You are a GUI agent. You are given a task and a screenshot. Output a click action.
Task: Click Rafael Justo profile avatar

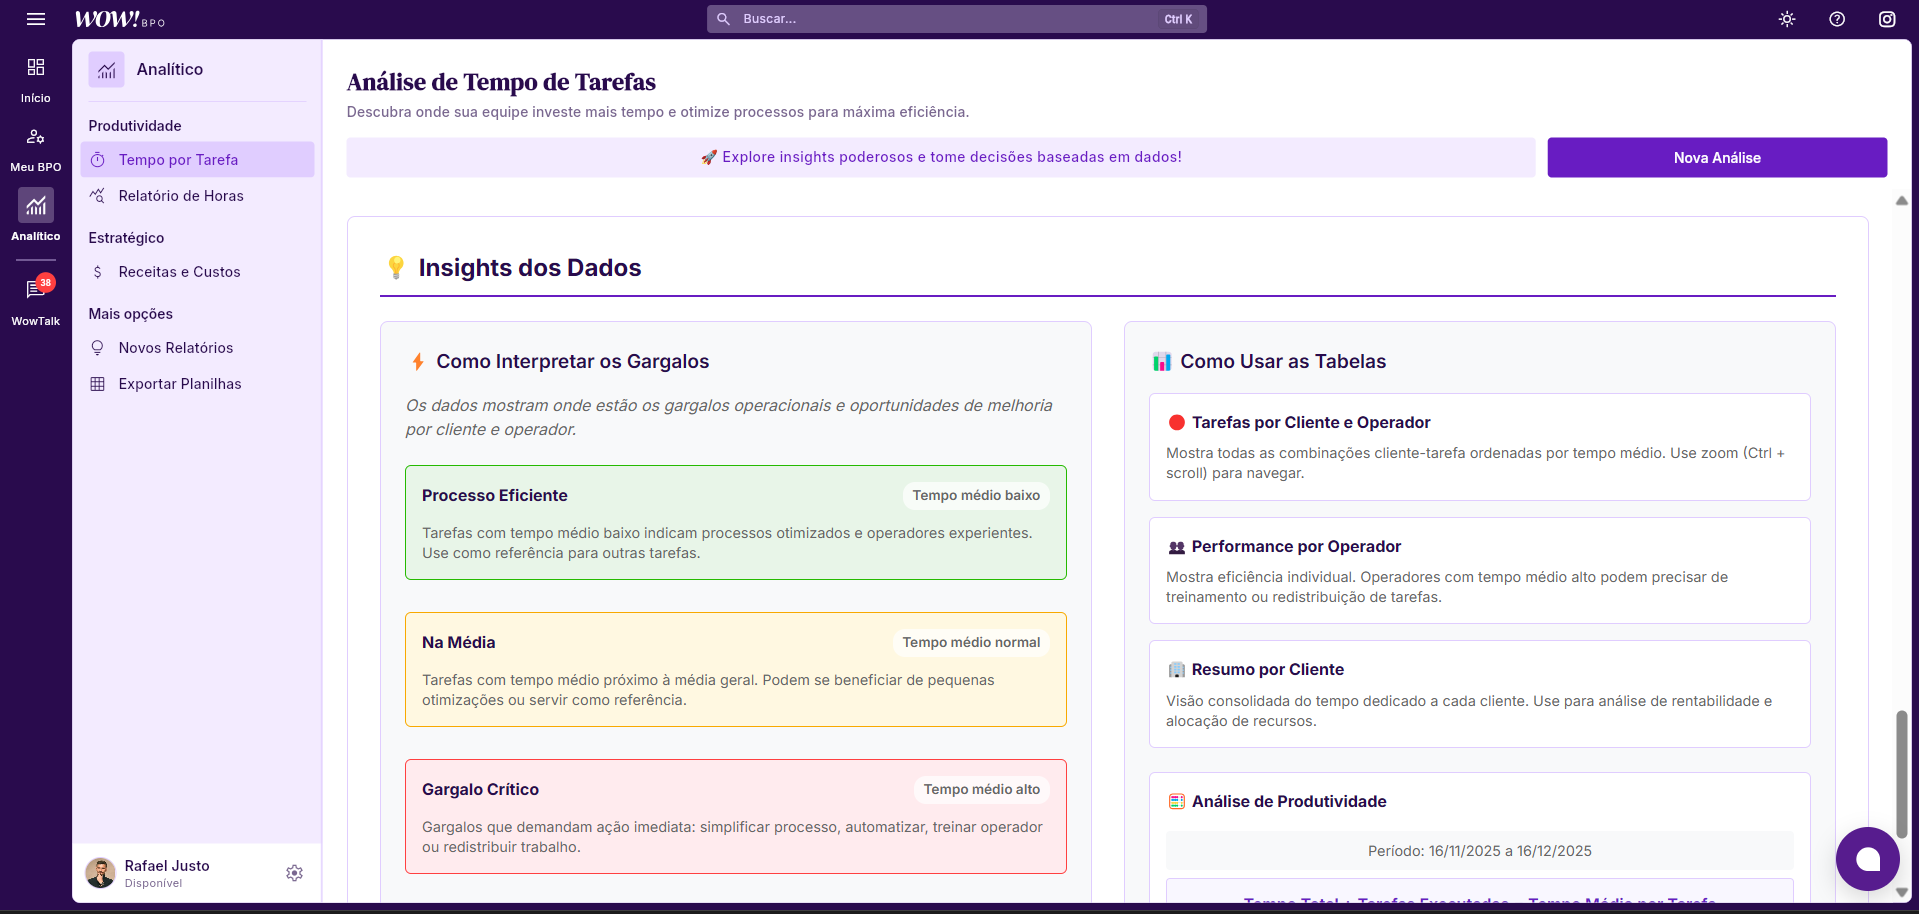click(101, 873)
